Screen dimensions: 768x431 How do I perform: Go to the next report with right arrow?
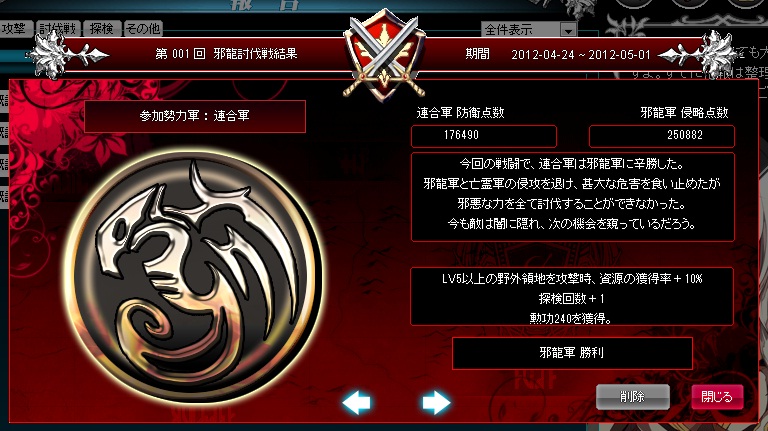[436, 403]
